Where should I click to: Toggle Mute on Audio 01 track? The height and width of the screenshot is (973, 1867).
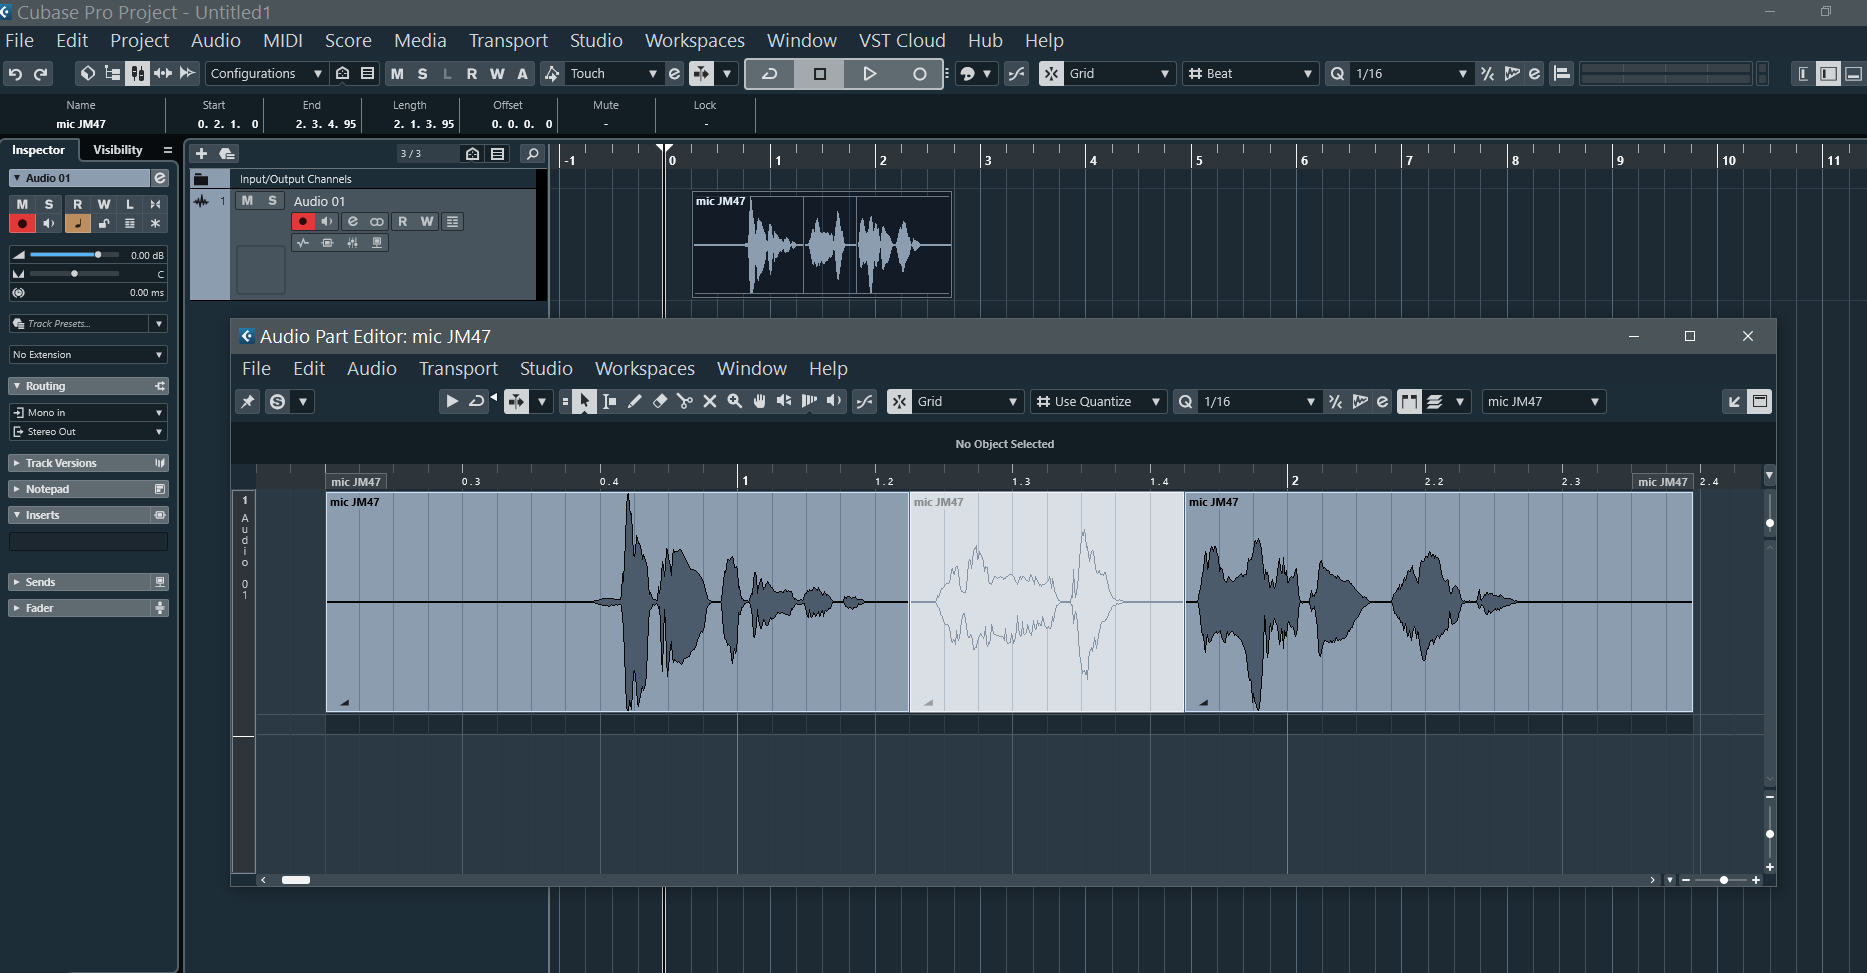(x=247, y=201)
